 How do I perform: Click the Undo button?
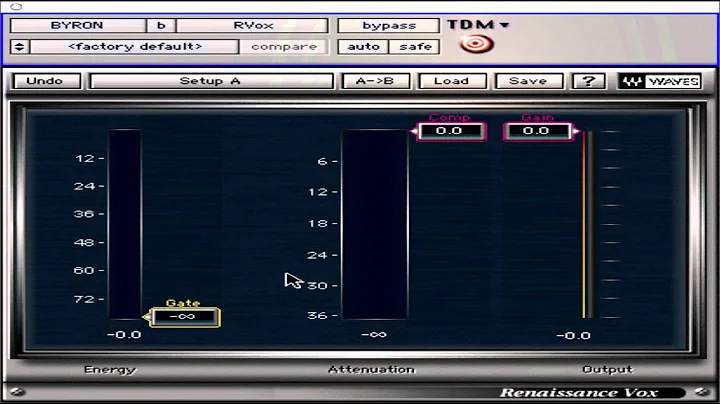tap(45, 81)
